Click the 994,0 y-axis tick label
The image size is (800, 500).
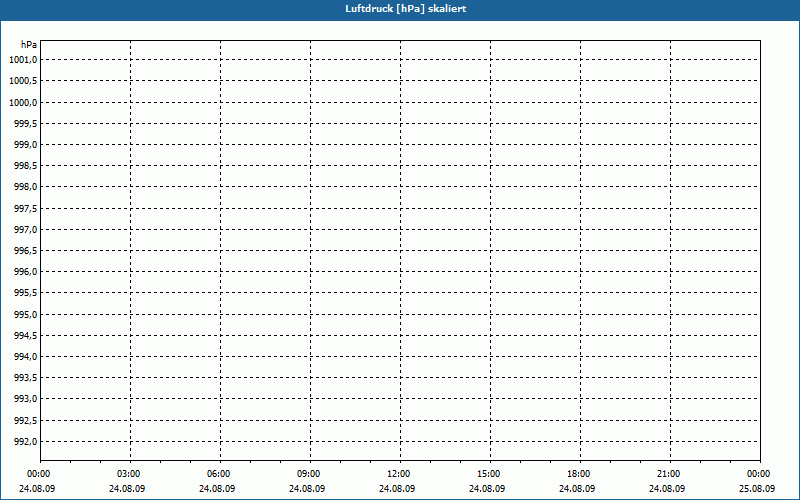click(25, 357)
